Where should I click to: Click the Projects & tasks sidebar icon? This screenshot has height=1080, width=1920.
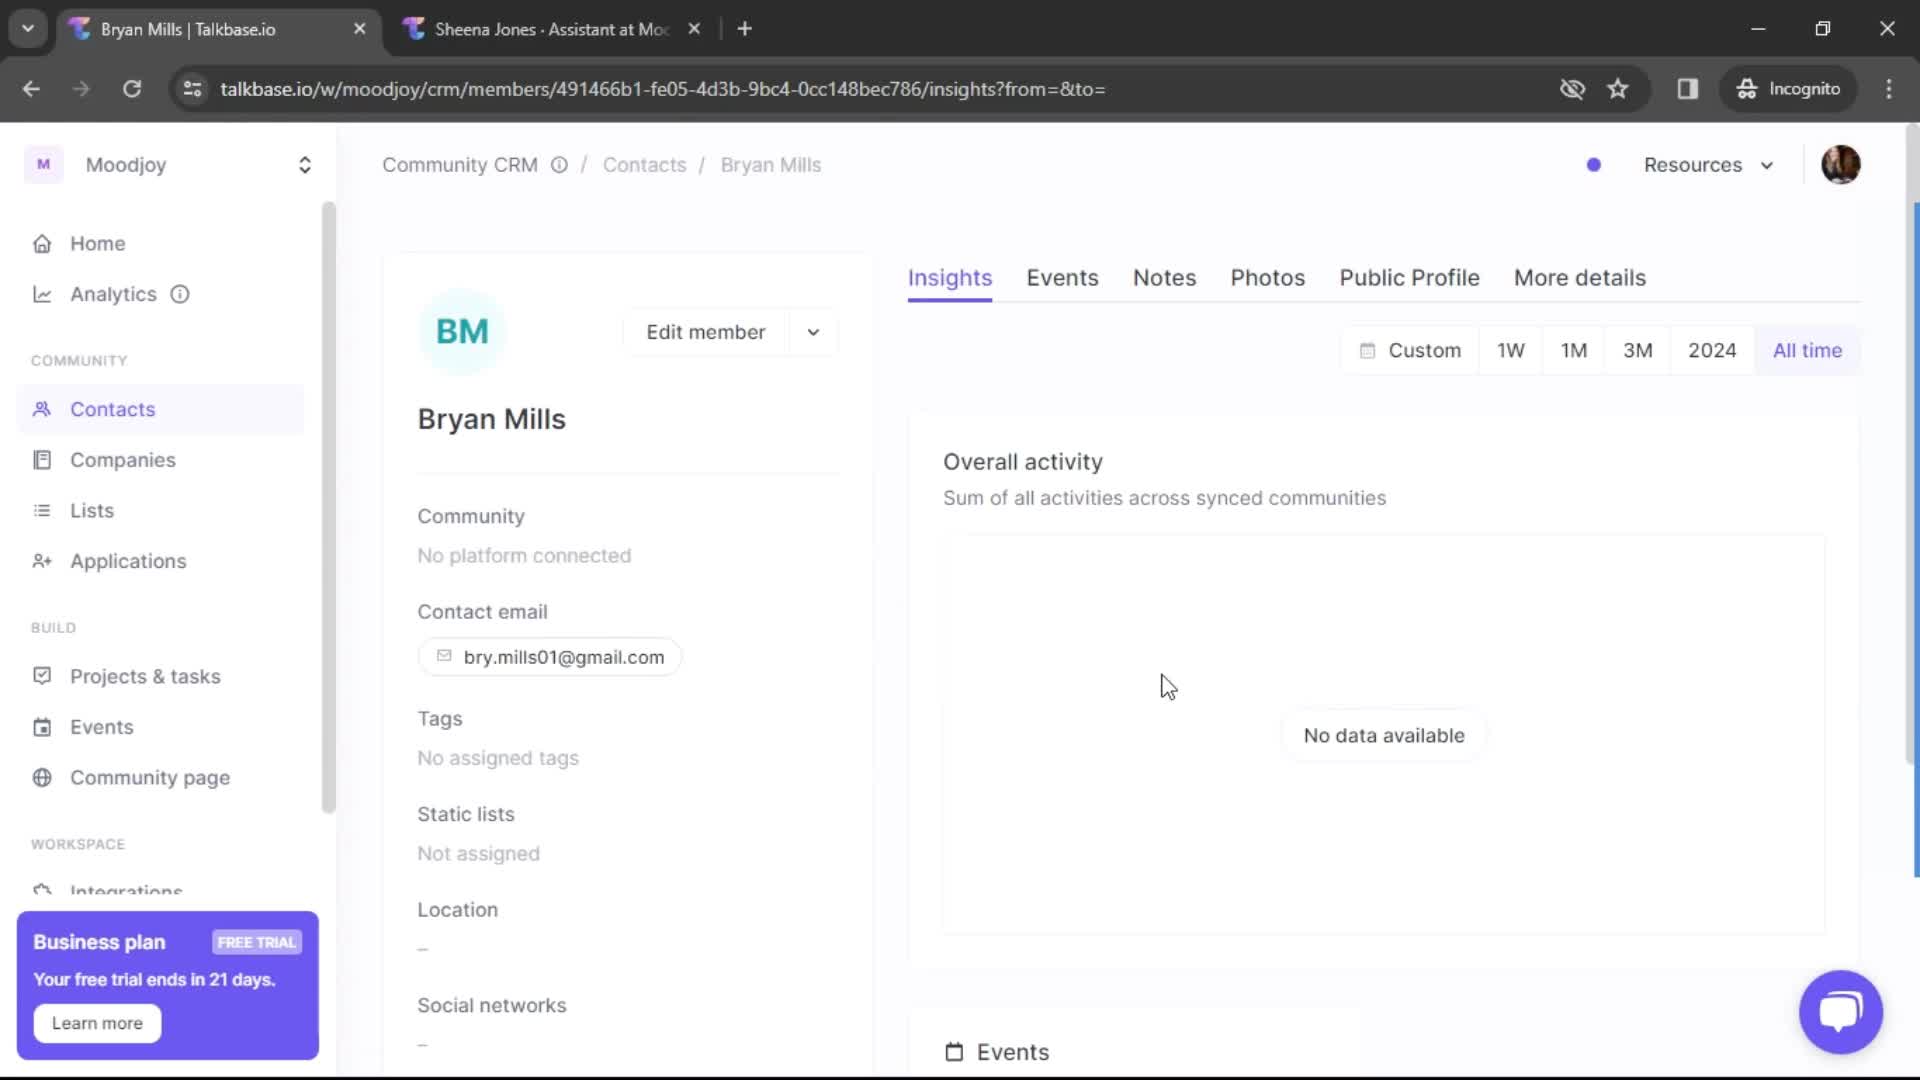42,676
